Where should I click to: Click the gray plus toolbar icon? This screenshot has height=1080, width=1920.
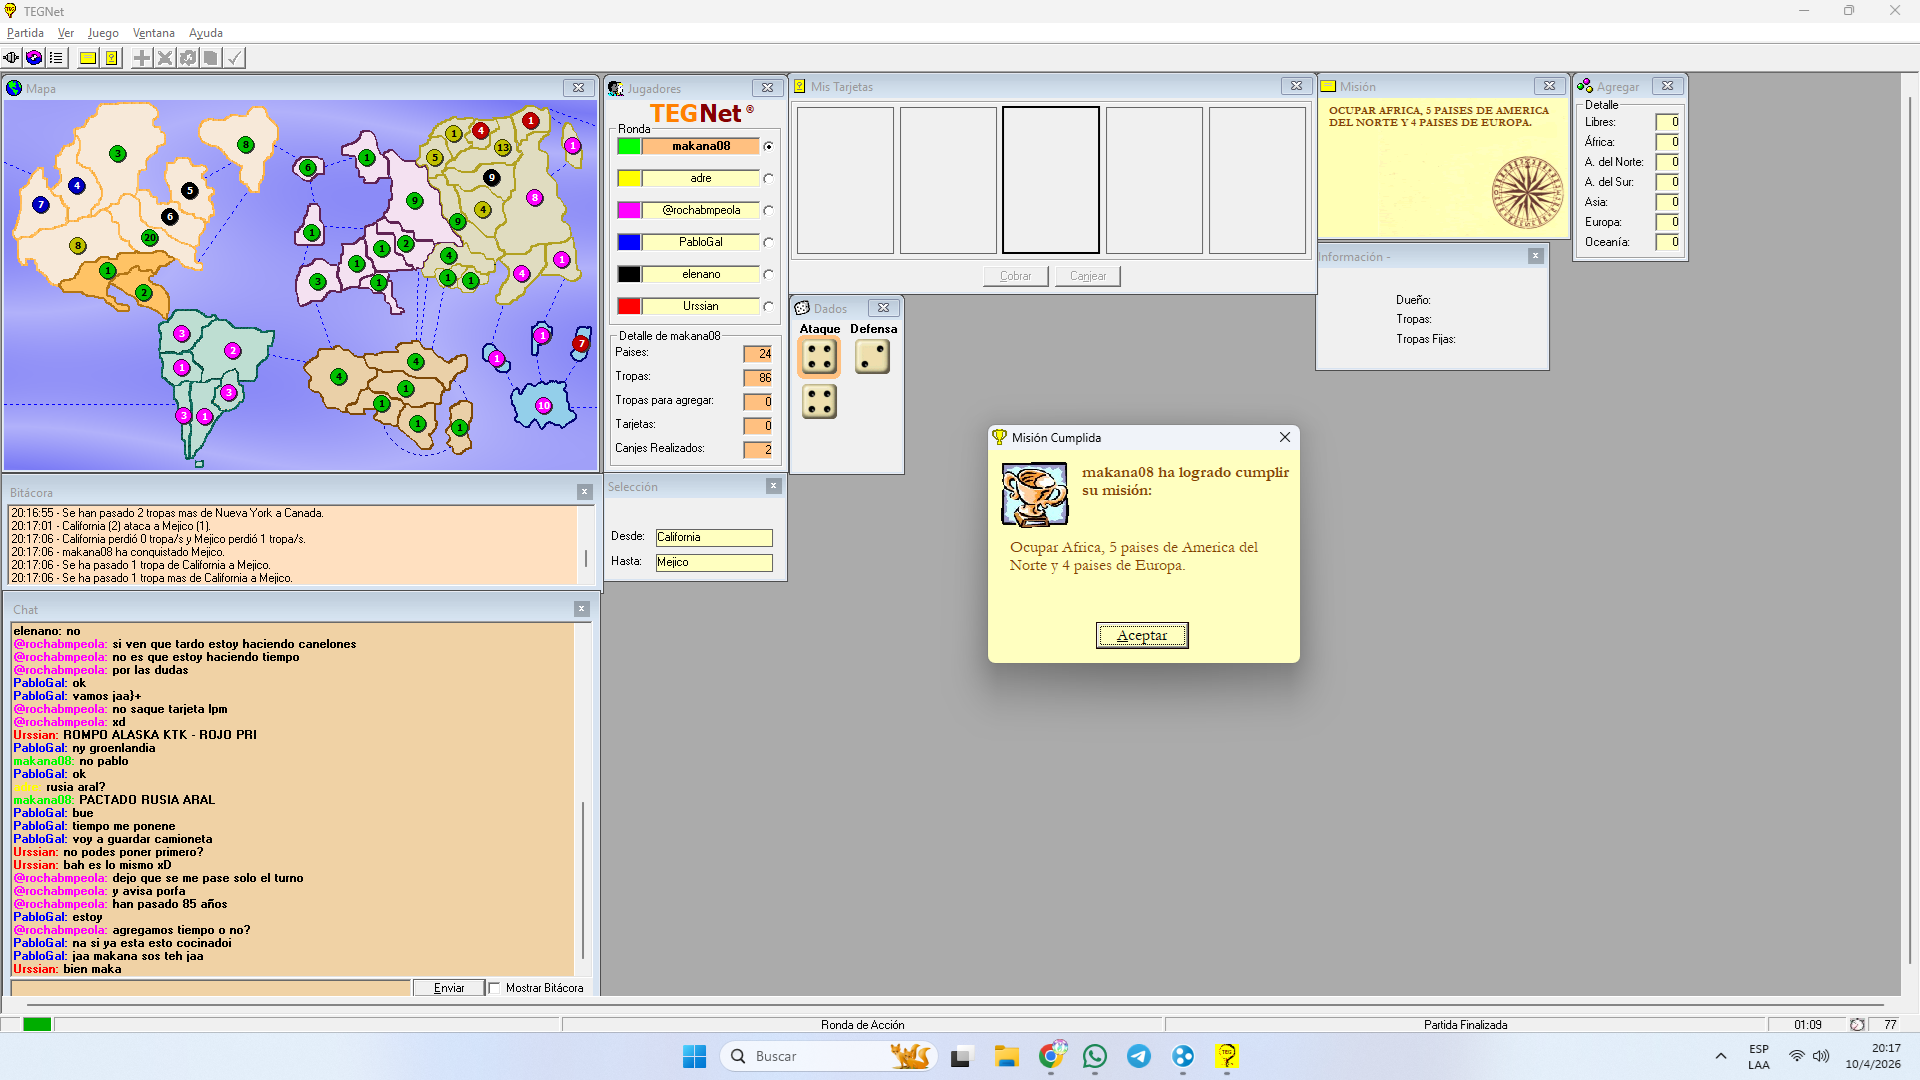(142, 58)
